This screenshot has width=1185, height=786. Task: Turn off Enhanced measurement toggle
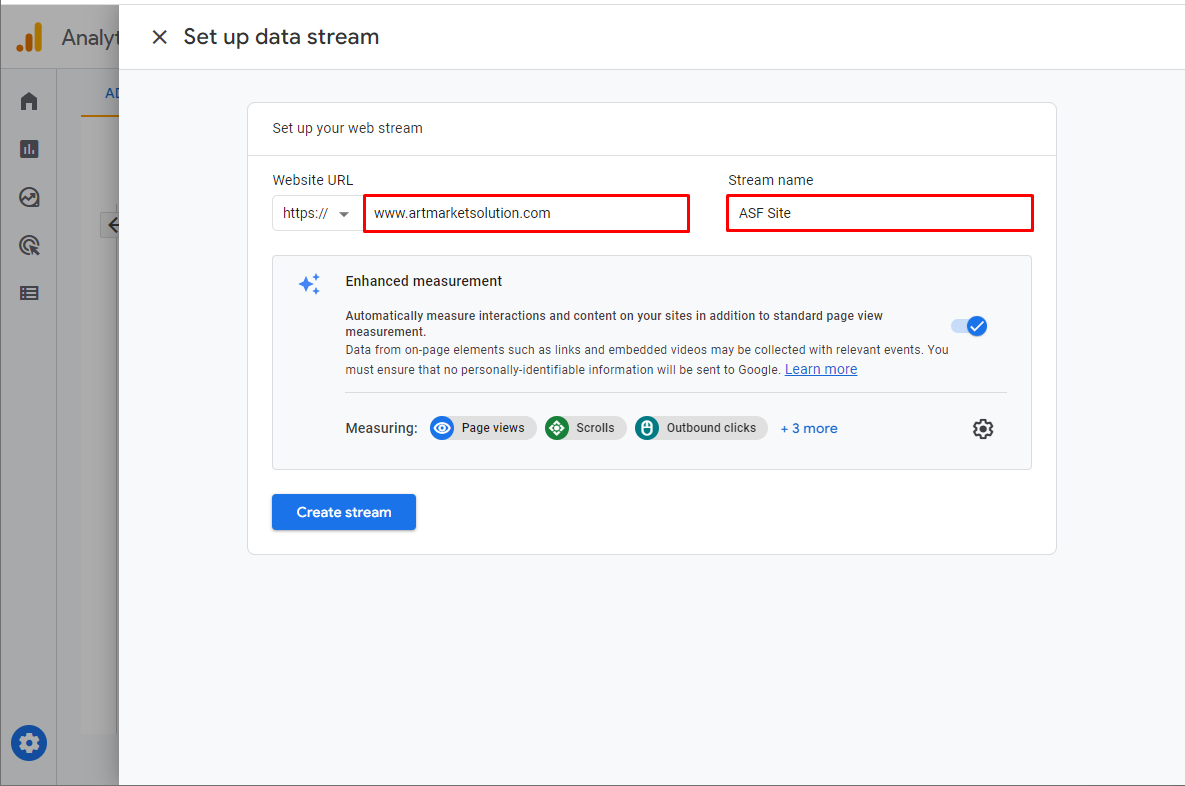click(x=969, y=326)
